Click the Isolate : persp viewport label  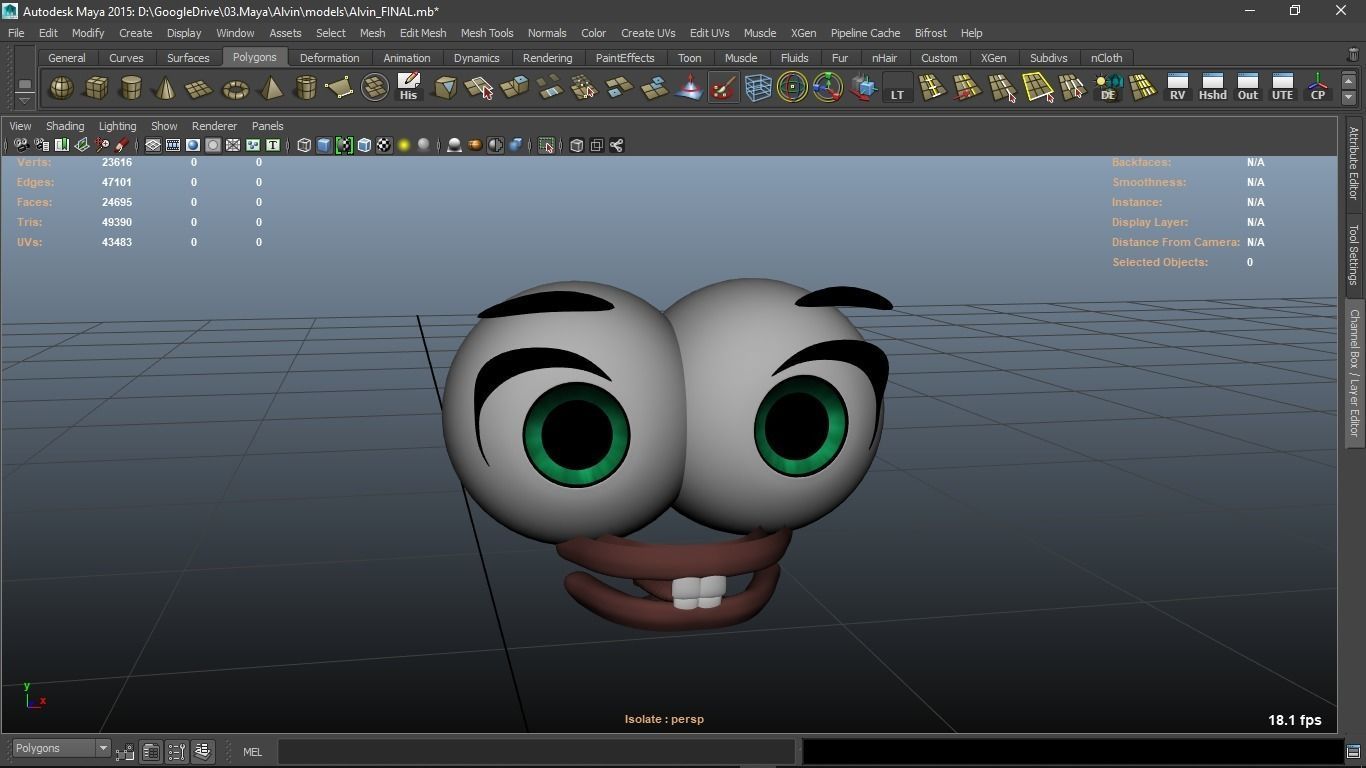point(664,719)
